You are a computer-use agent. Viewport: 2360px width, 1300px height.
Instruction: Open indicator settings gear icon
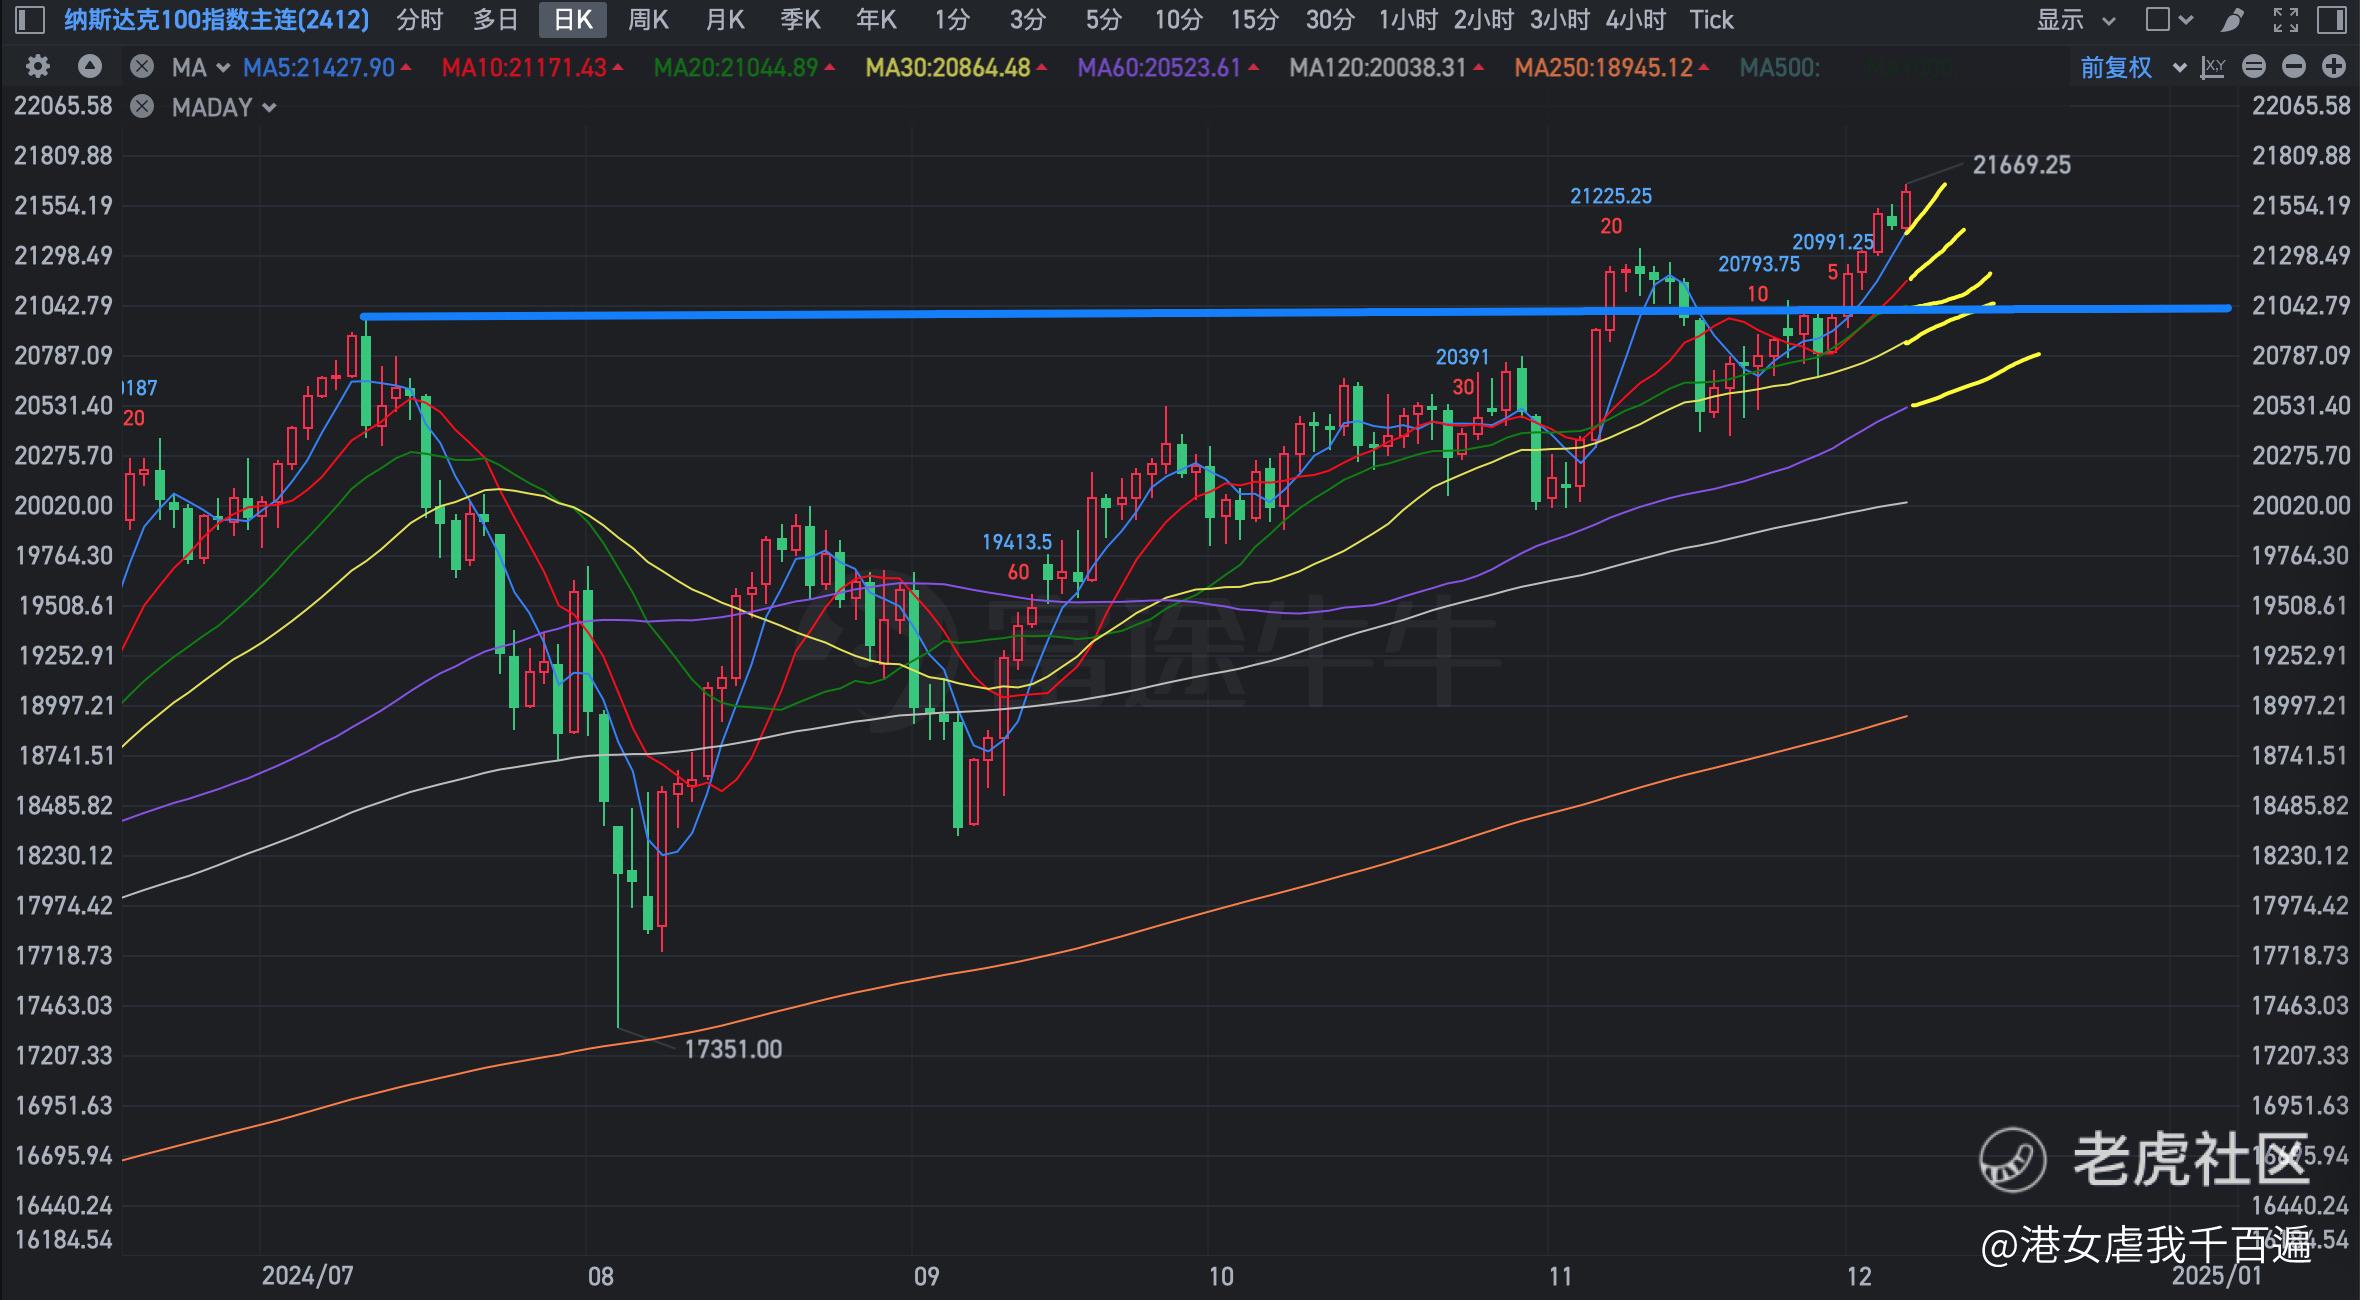click(38, 67)
